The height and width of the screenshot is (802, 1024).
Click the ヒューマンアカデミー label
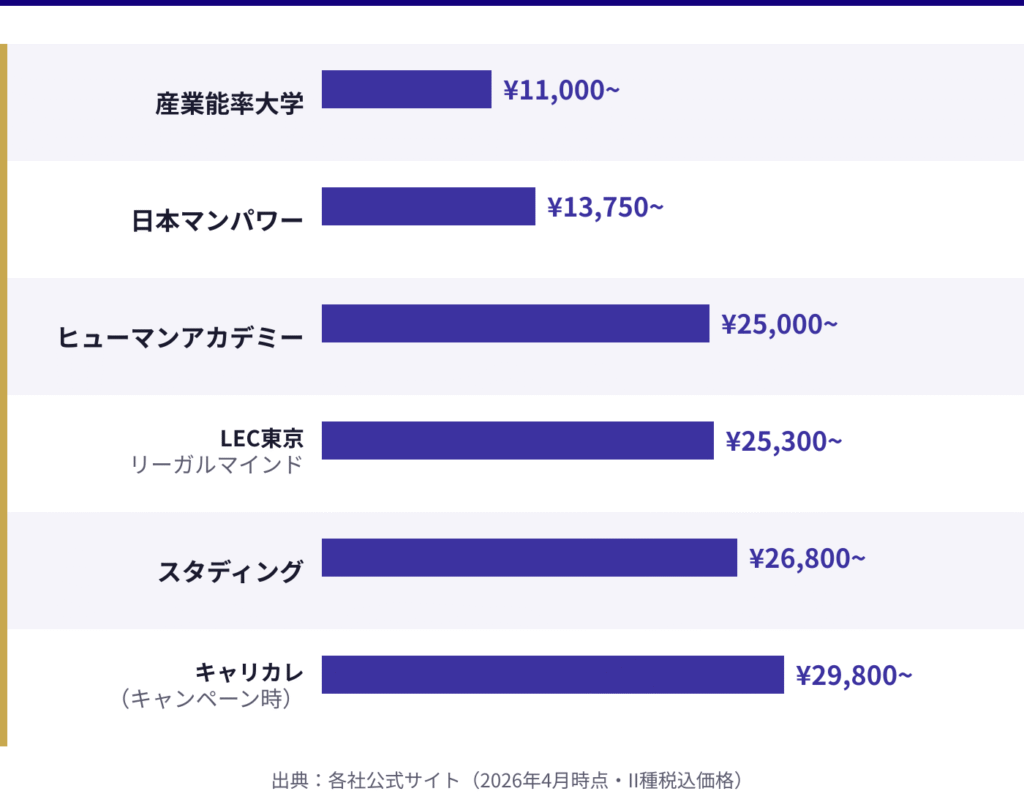click(x=180, y=337)
